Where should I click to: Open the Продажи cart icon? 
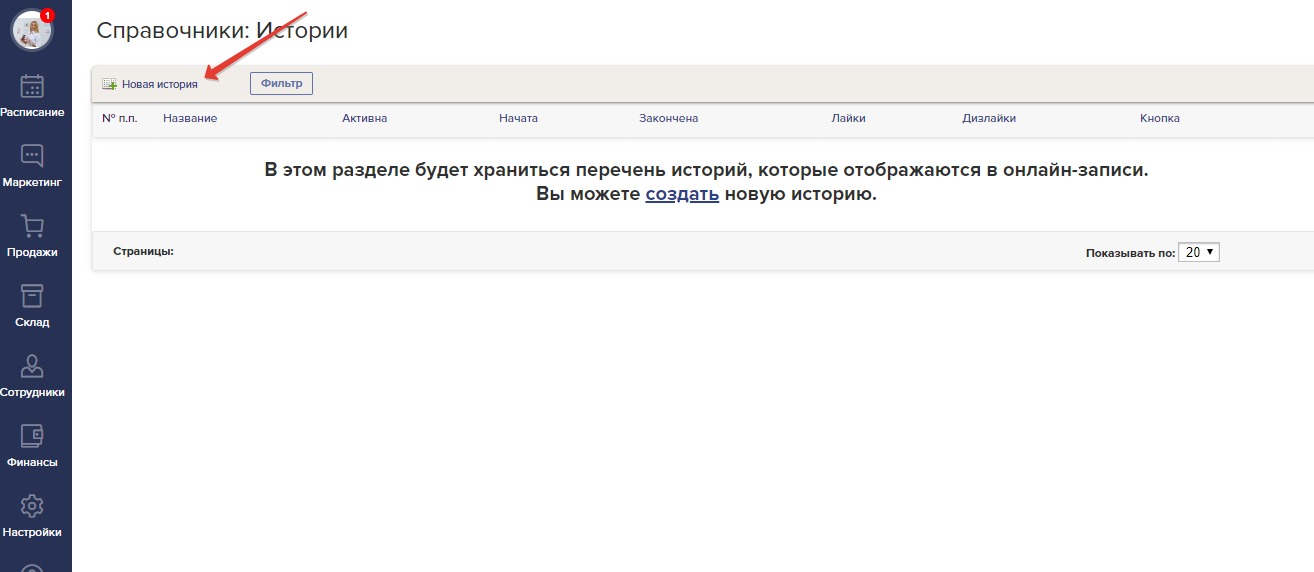(32, 226)
